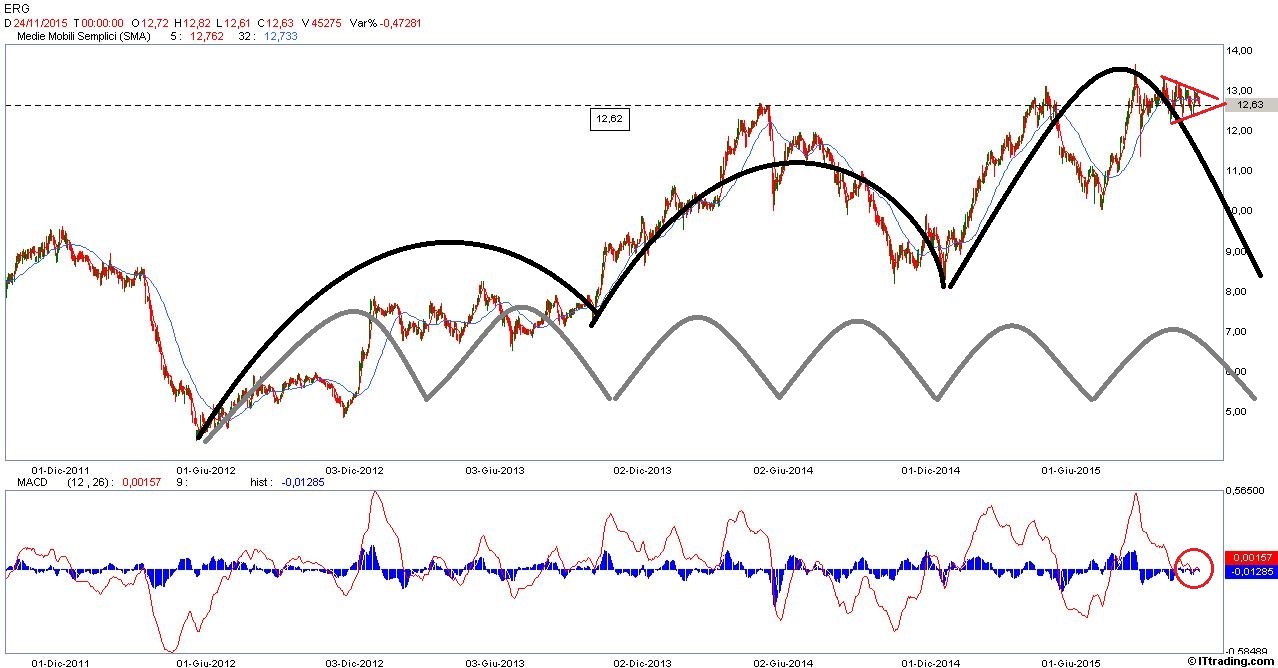Click 03-Dic-2012 date under price chart

tap(355, 468)
